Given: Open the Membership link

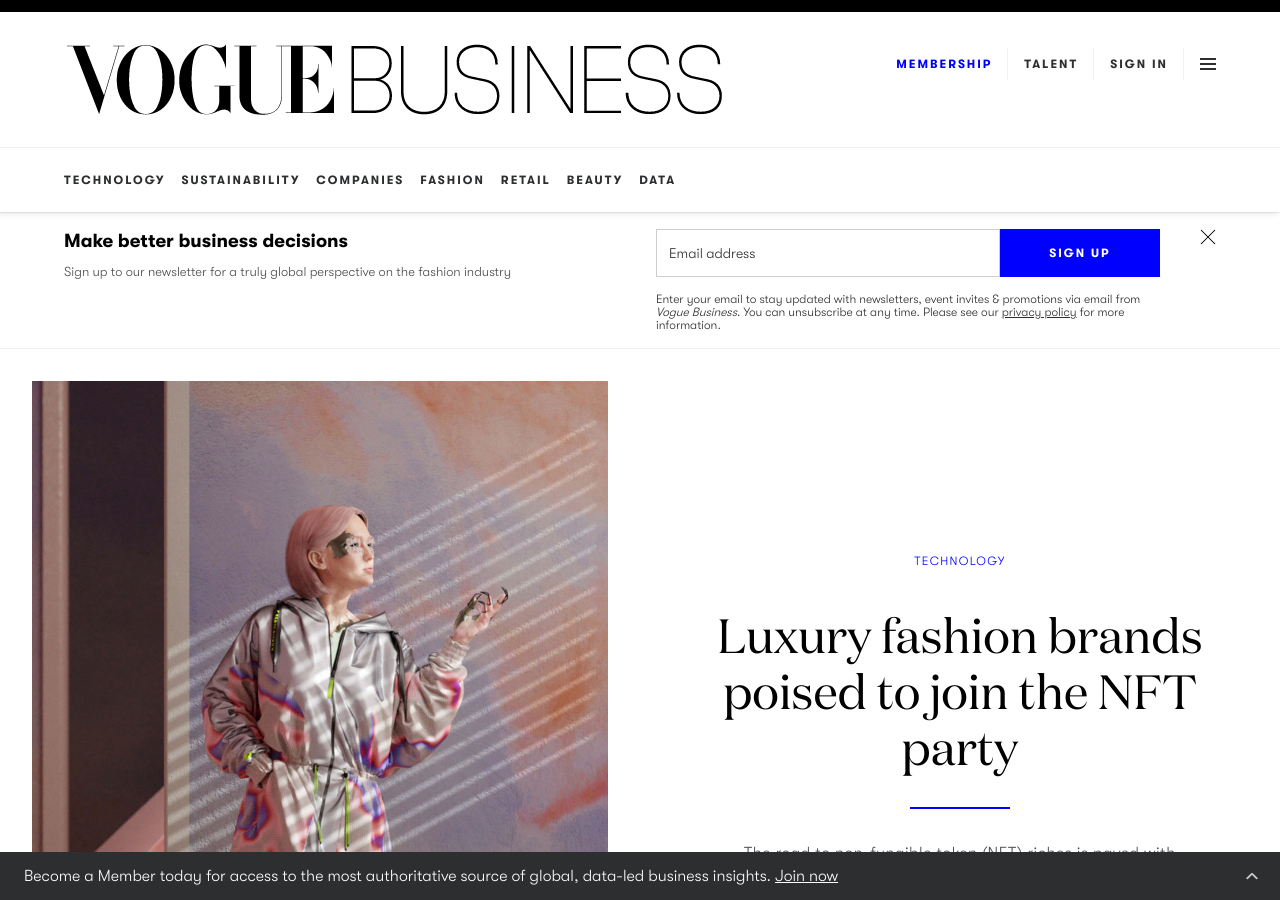Looking at the screenshot, I should [x=944, y=64].
